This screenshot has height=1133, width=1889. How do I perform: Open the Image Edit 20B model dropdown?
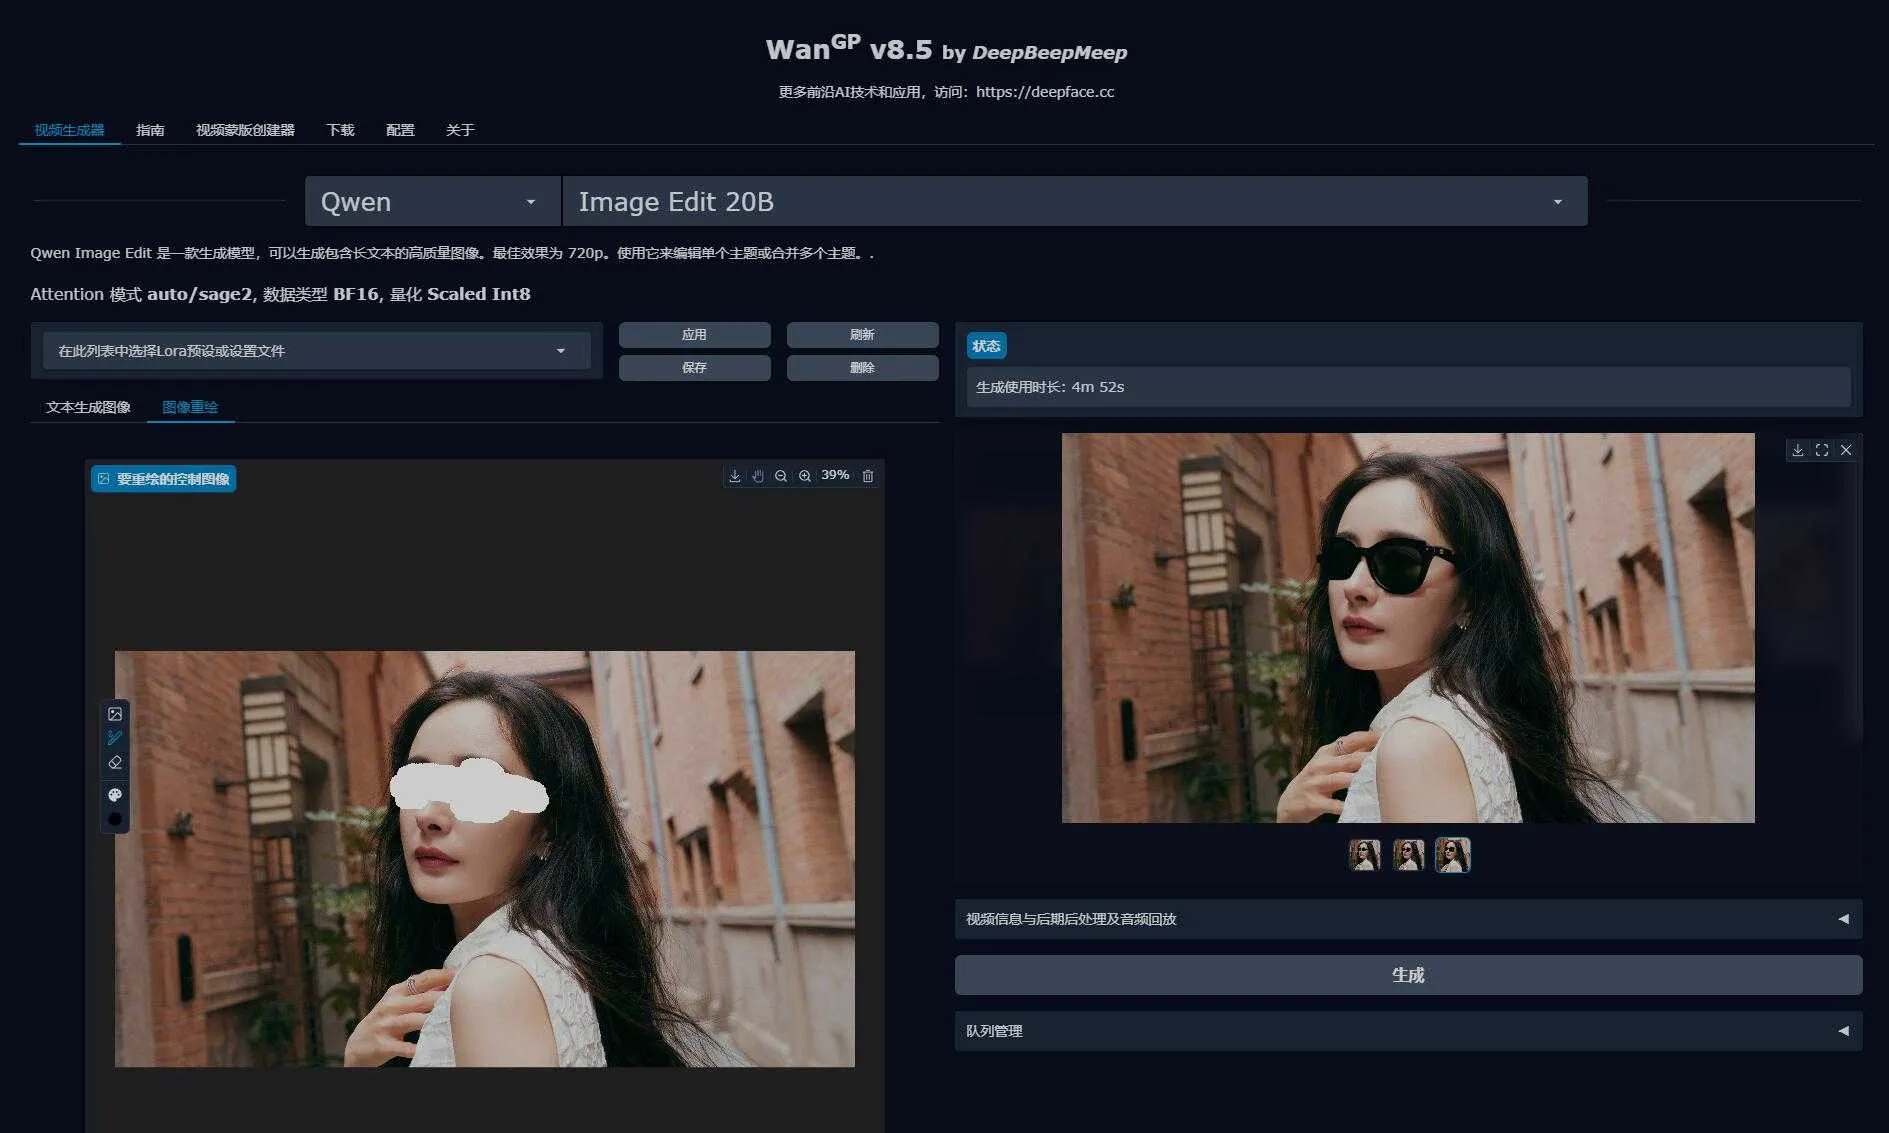[1074, 202]
